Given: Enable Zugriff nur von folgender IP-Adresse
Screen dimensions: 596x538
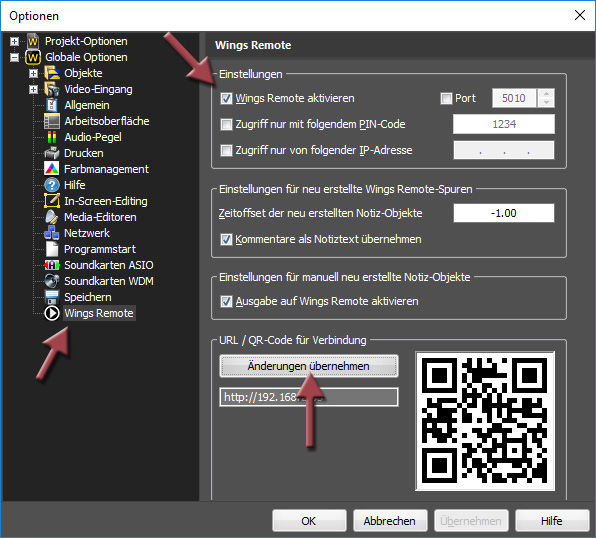Looking at the screenshot, I should (226, 151).
